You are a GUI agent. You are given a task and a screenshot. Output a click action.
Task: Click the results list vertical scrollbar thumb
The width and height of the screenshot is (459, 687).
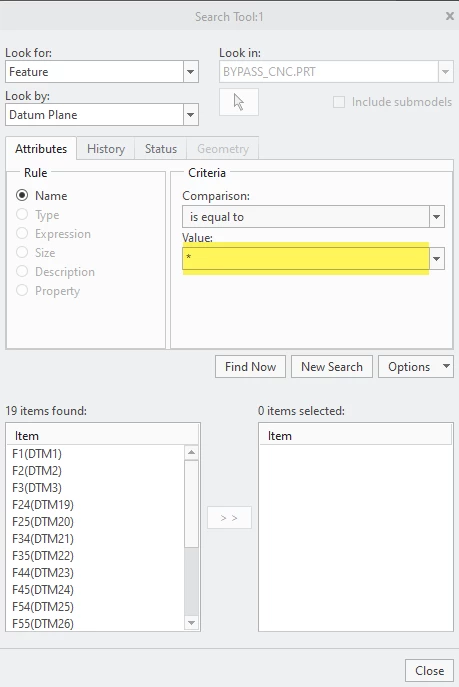191,503
